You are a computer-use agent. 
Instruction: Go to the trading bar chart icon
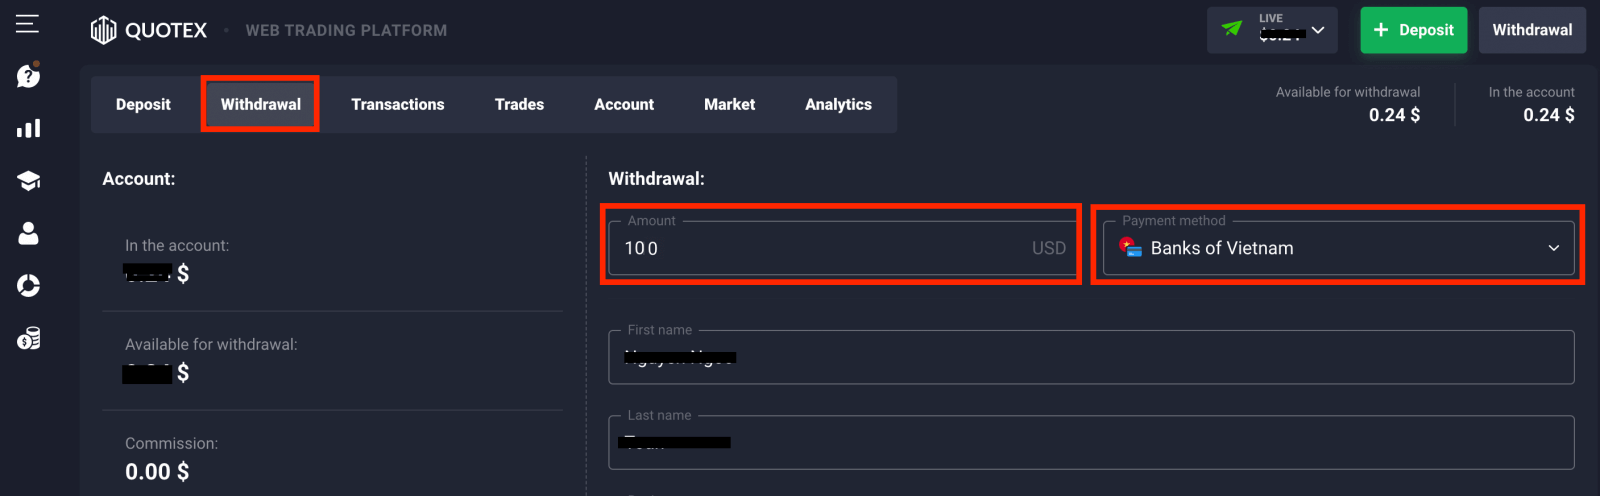[28, 128]
